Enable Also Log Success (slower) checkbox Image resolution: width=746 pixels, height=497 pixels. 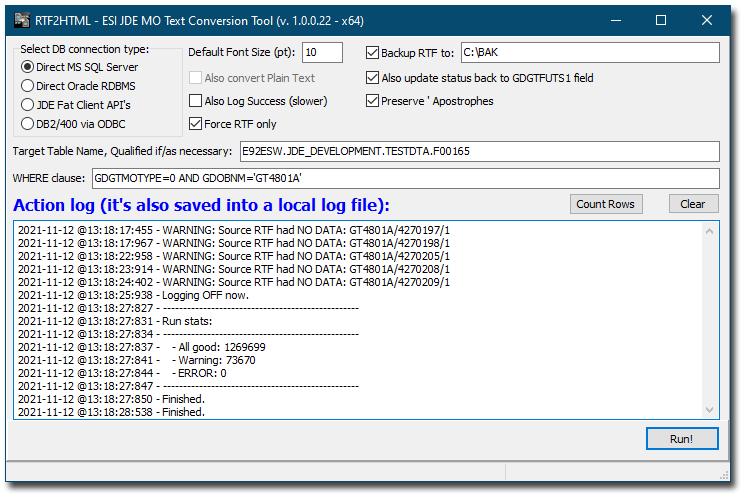[x=196, y=101]
